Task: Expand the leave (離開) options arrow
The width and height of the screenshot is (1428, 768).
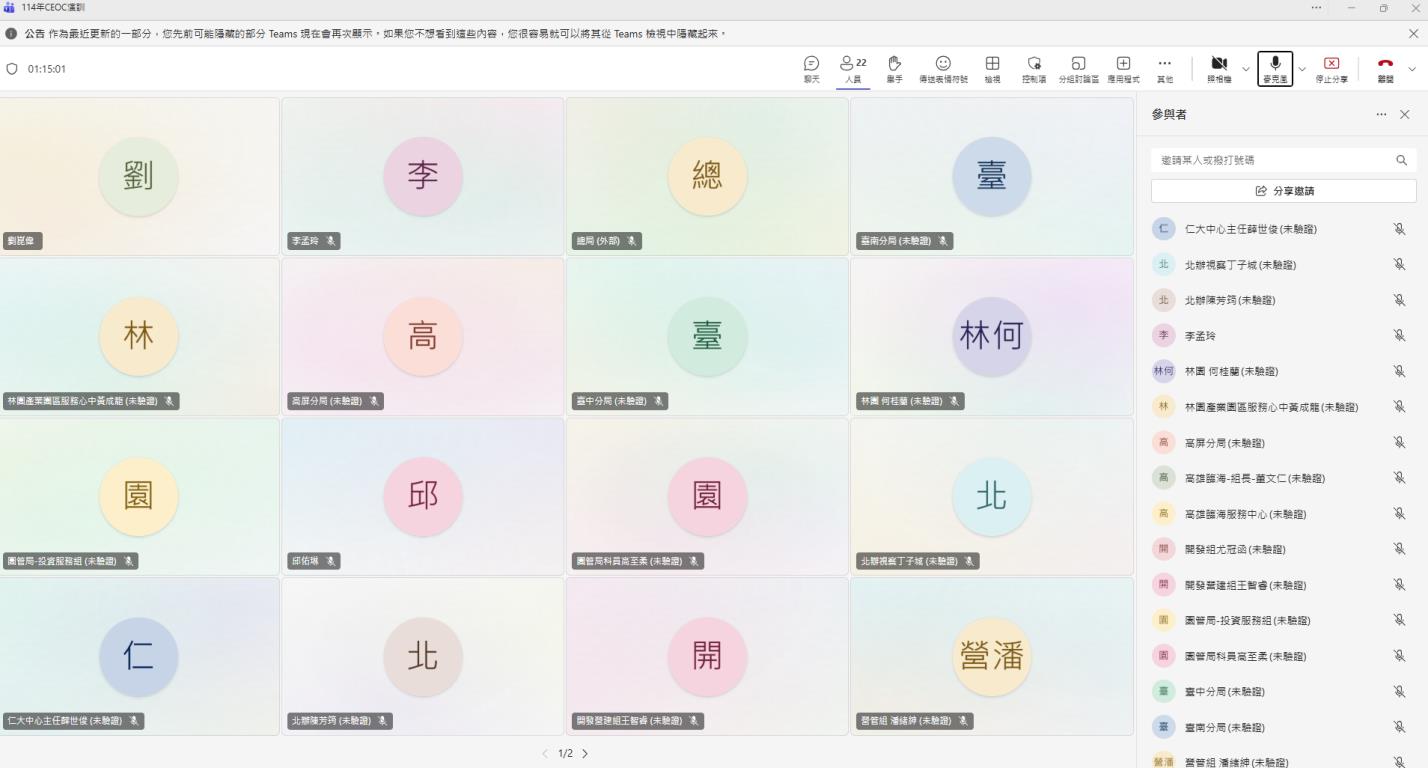Action: tap(1412, 69)
